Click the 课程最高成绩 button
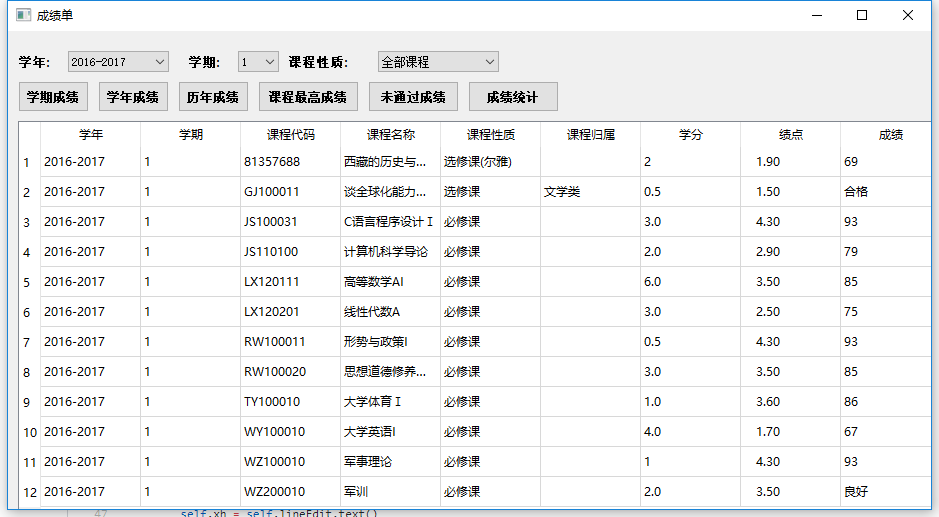This screenshot has height=517, width=939. pos(308,97)
